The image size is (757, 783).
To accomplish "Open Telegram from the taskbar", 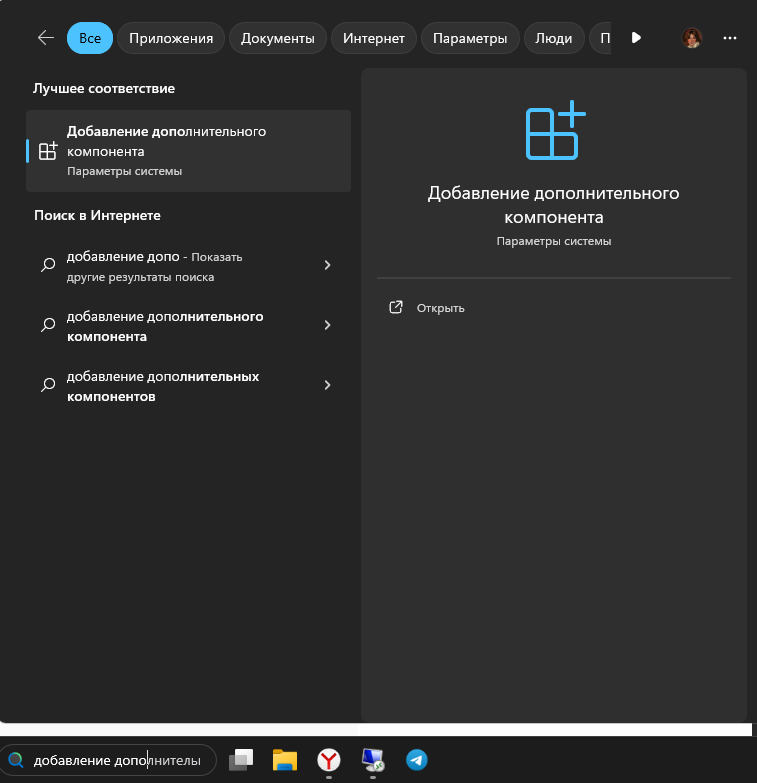I will [416, 760].
